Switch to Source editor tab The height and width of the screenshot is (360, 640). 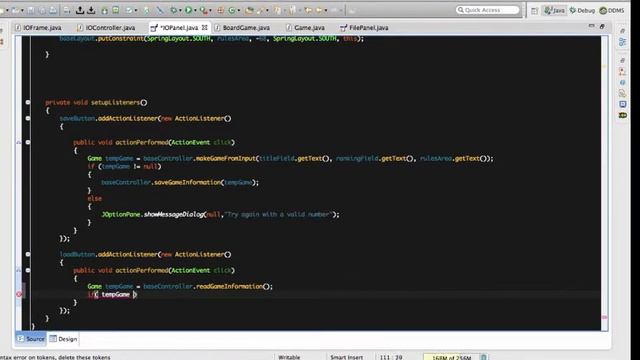point(31,339)
